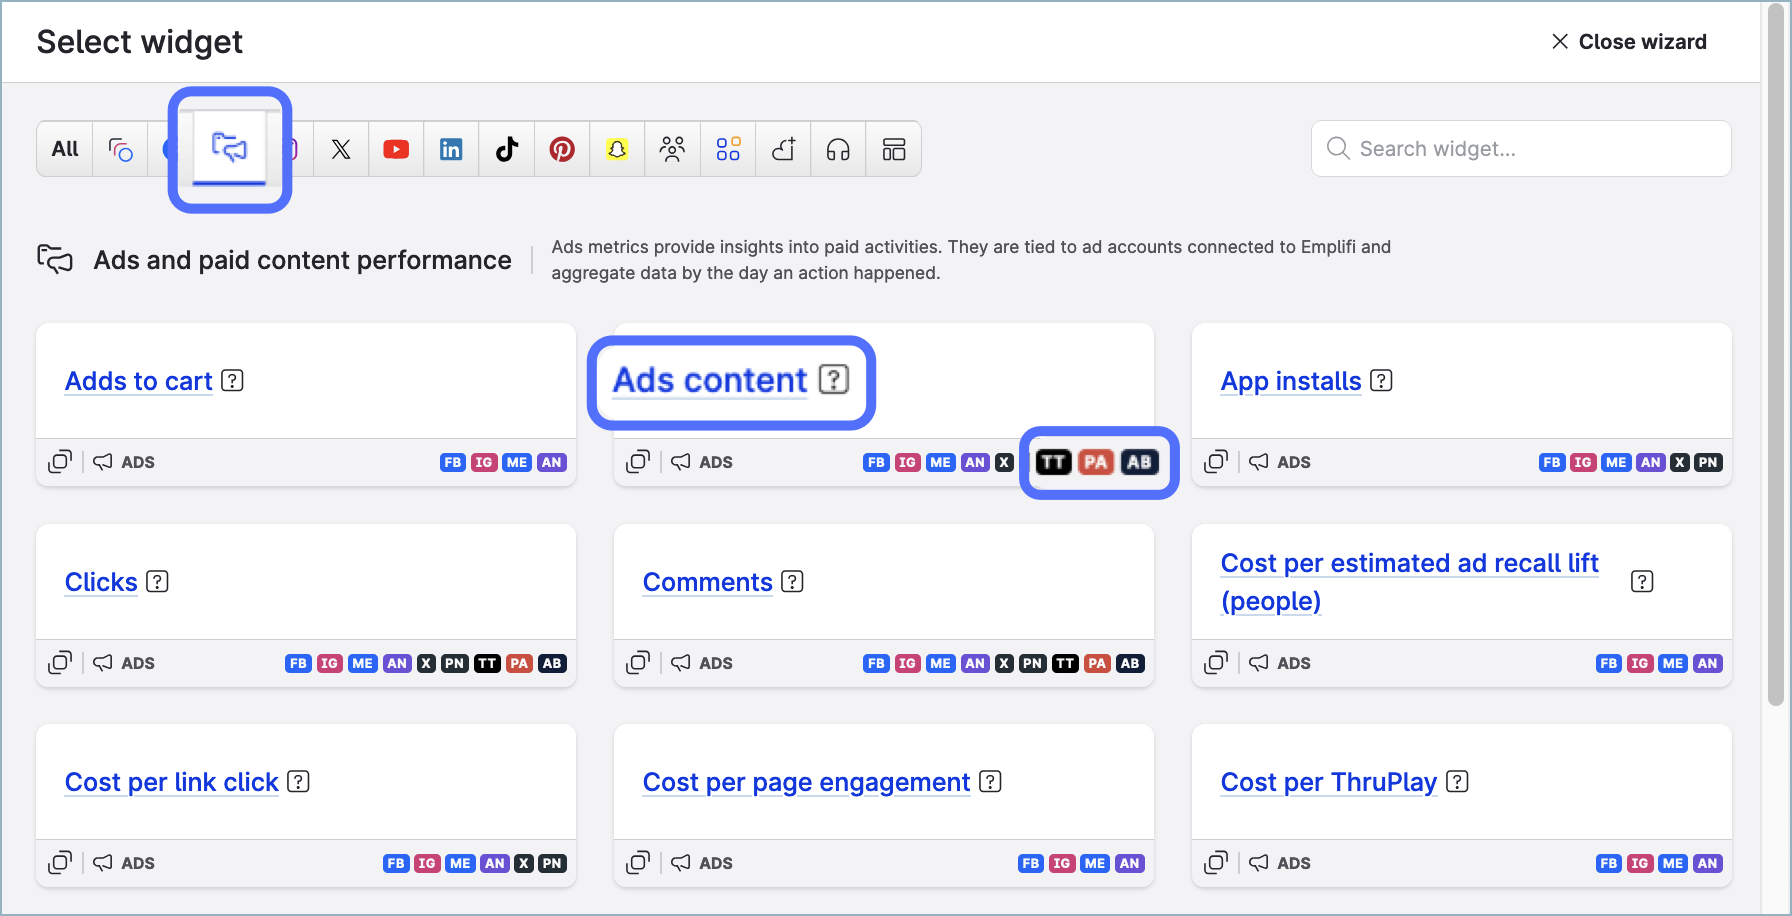The width and height of the screenshot is (1792, 916).
Task: Open the Ads content help tooltip
Action: click(x=834, y=380)
